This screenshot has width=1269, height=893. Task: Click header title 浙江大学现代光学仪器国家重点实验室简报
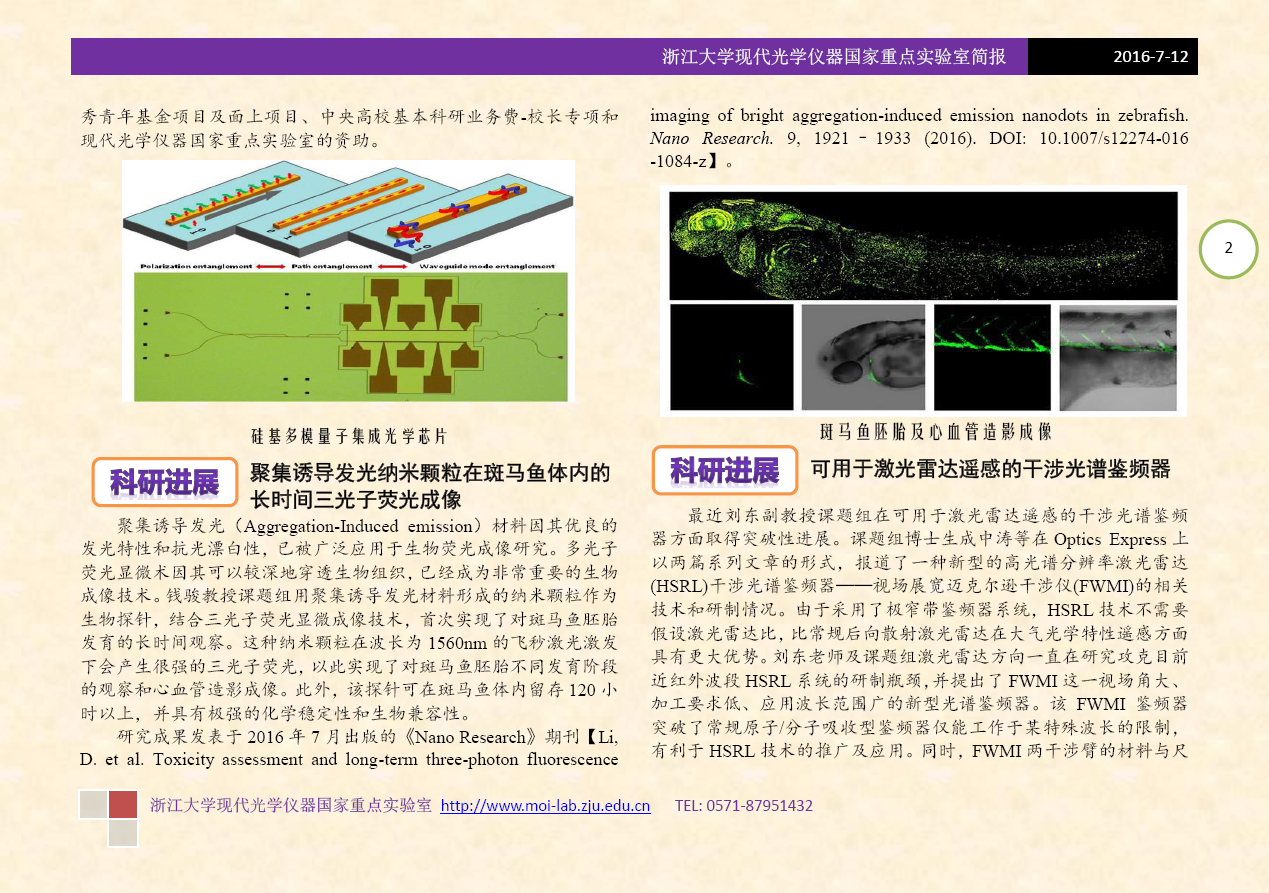point(834,57)
